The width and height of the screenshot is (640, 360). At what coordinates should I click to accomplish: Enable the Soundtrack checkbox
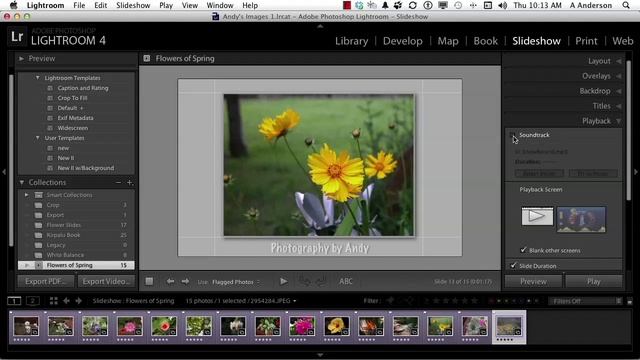tap(513, 135)
